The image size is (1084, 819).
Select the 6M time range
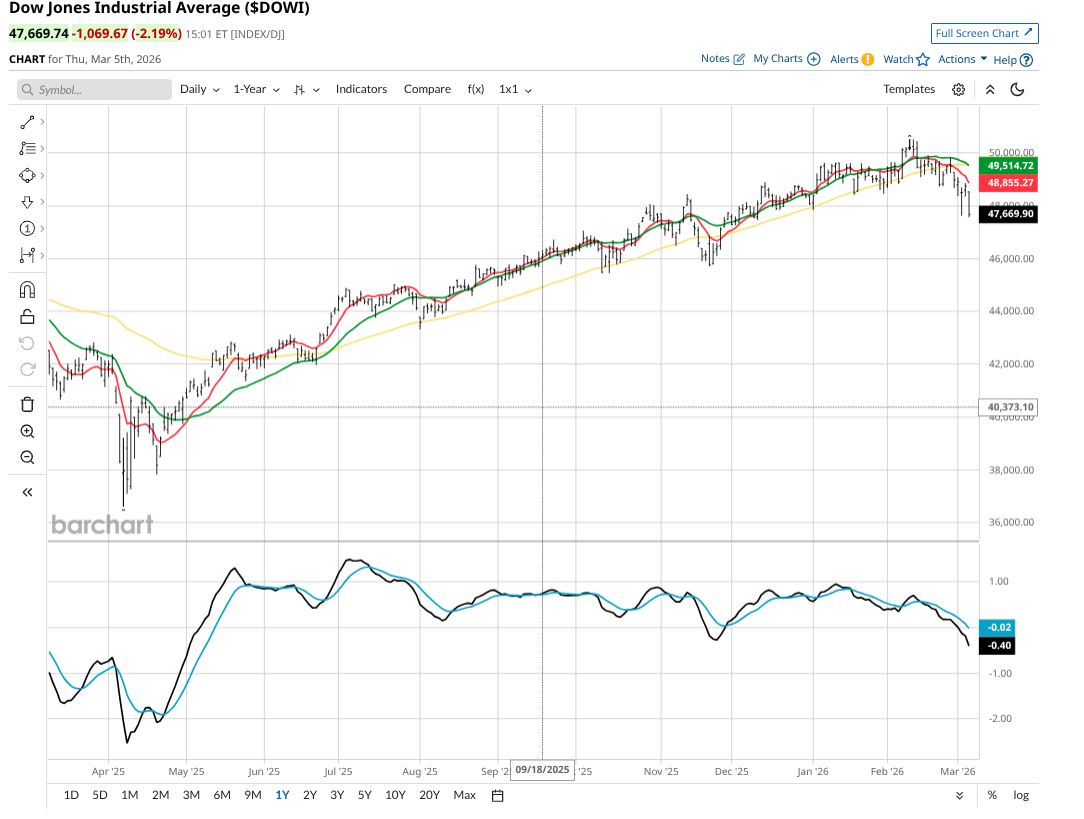coord(222,796)
